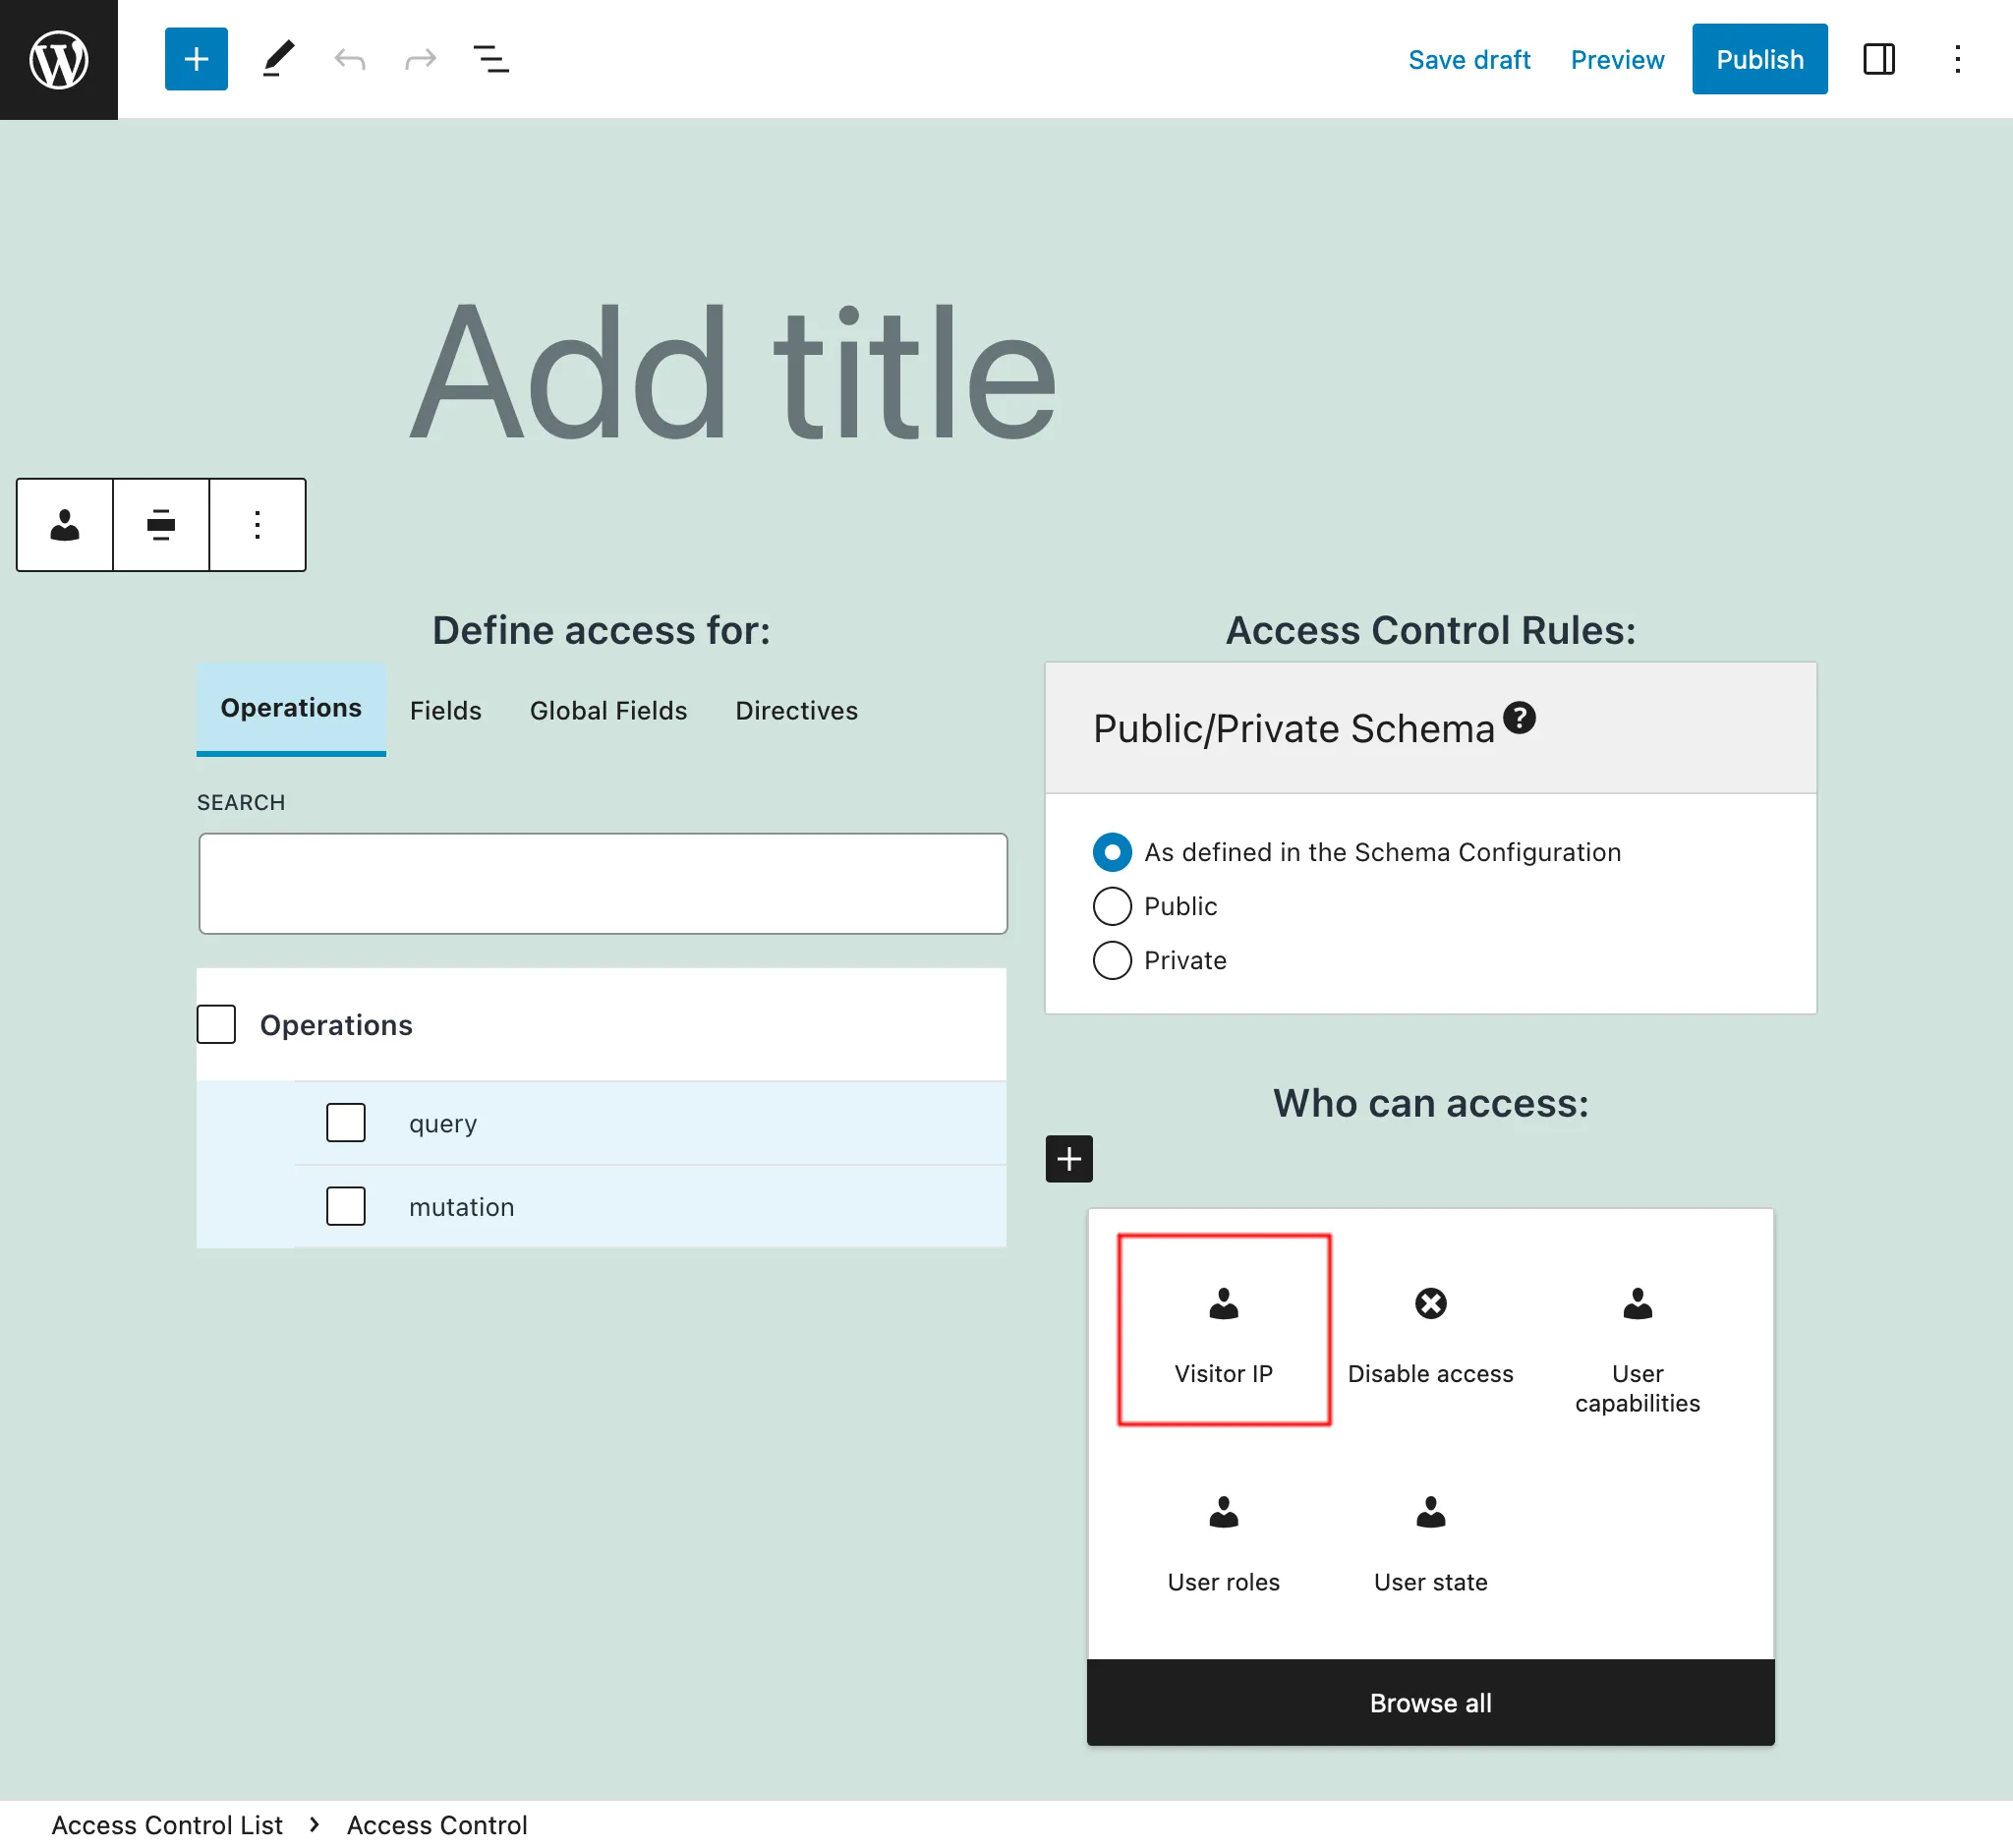This screenshot has height=1848, width=2013.
Task: Click the Preview link
Action: (x=1617, y=60)
